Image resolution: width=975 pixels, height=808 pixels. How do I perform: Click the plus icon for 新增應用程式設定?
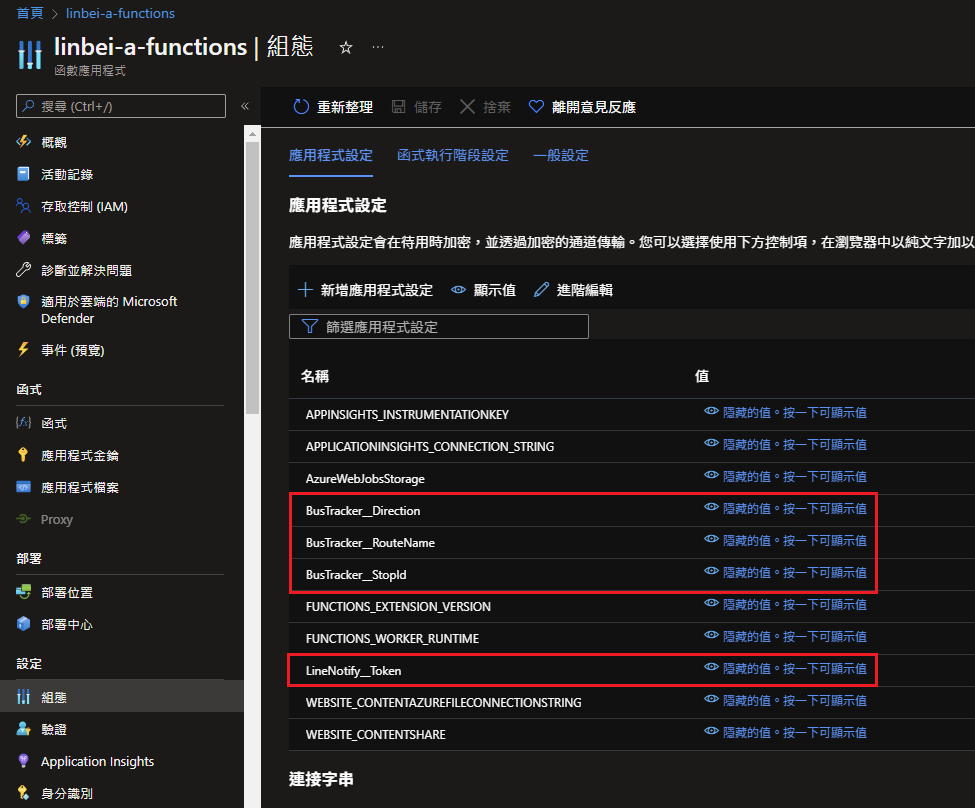pos(305,290)
